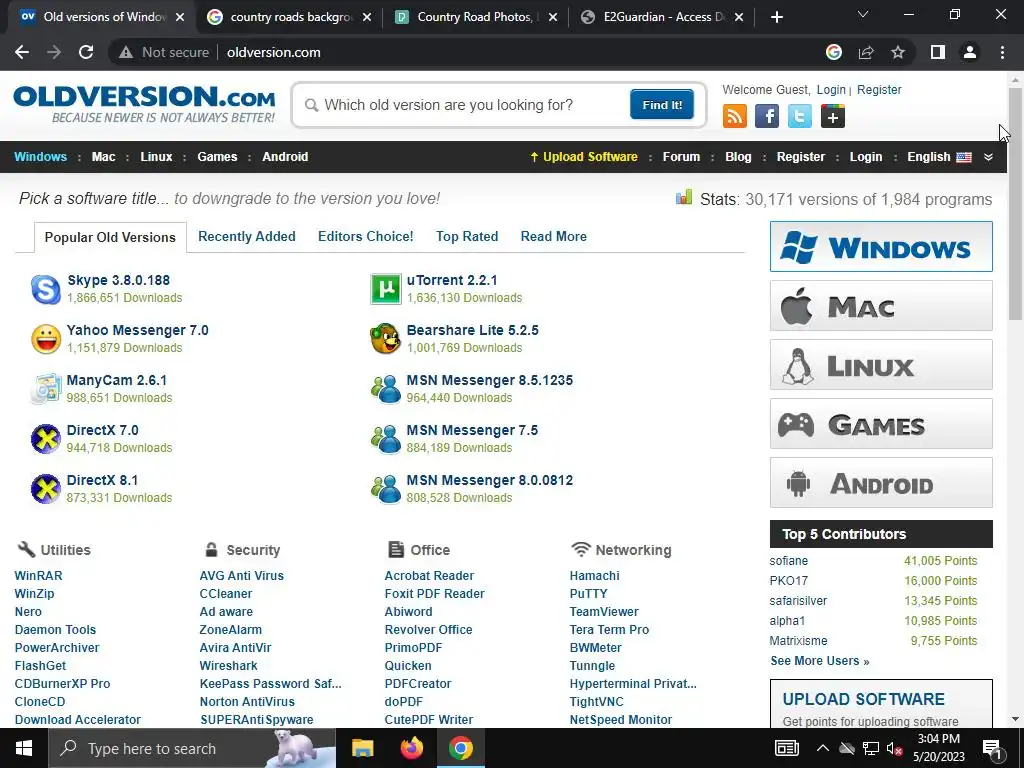Viewport: 1024px width, 768px height.
Task: Open Chrome's three-dot menu
Action: [x=1002, y=52]
